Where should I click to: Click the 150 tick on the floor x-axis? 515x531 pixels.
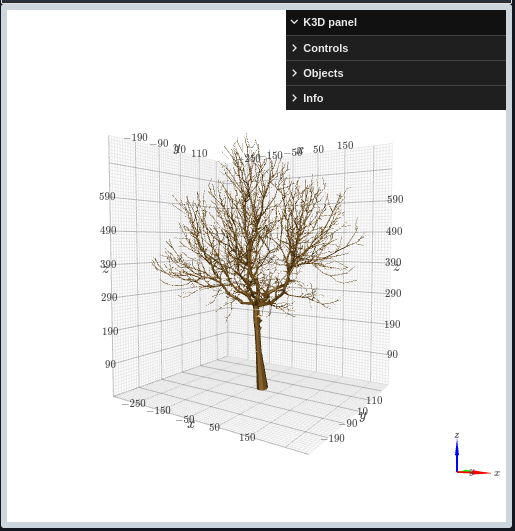coord(247,437)
